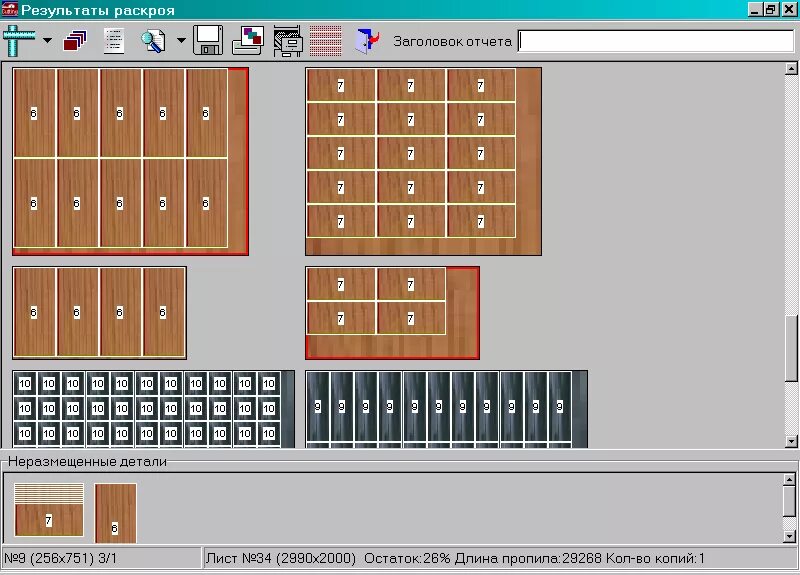Select the sheet with fifteen number 7 parts
The width and height of the screenshot is (800, 575).
pyautogui.click(x=423, y=161)
